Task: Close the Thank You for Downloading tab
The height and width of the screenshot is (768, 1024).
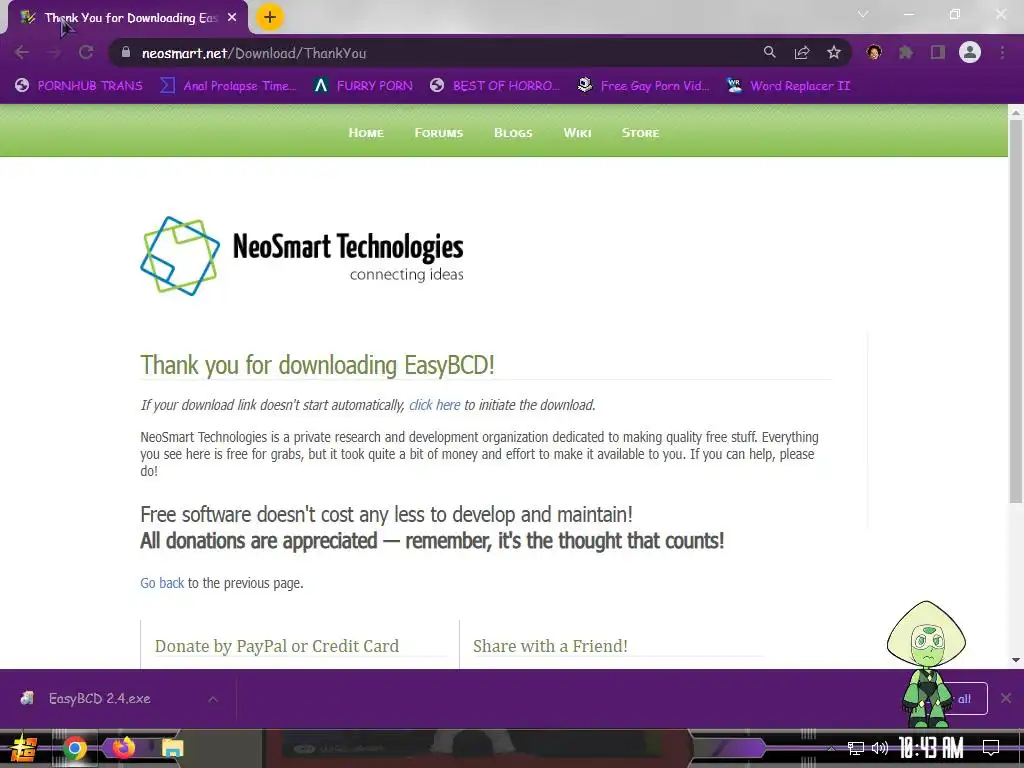Action: click(x=232, y=18)
